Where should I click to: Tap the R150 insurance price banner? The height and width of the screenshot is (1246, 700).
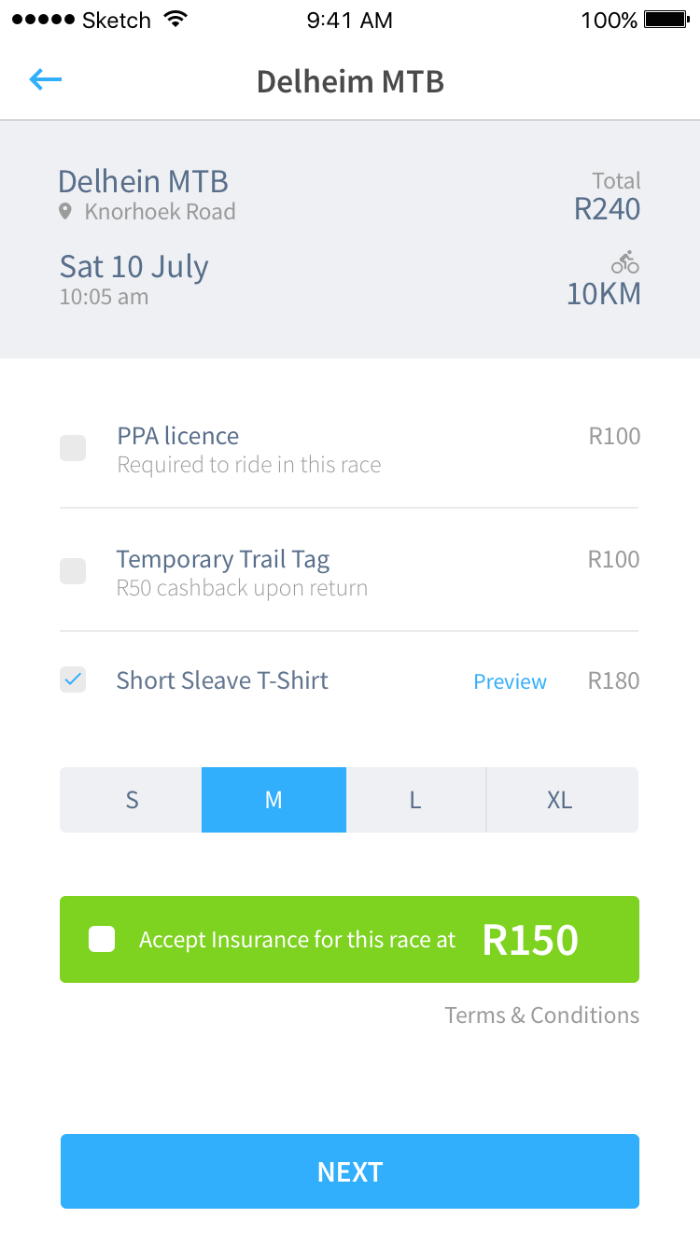click(530, 940)
